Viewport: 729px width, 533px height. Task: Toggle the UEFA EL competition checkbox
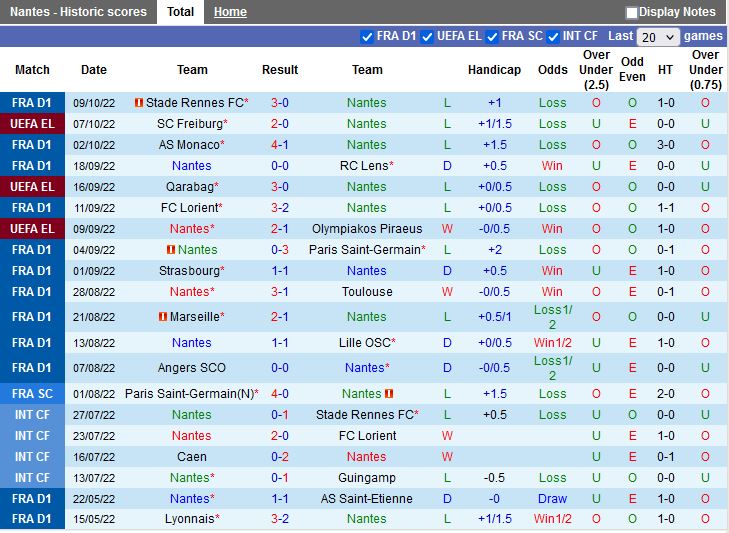pyautogui.click(x=428, y=36)
